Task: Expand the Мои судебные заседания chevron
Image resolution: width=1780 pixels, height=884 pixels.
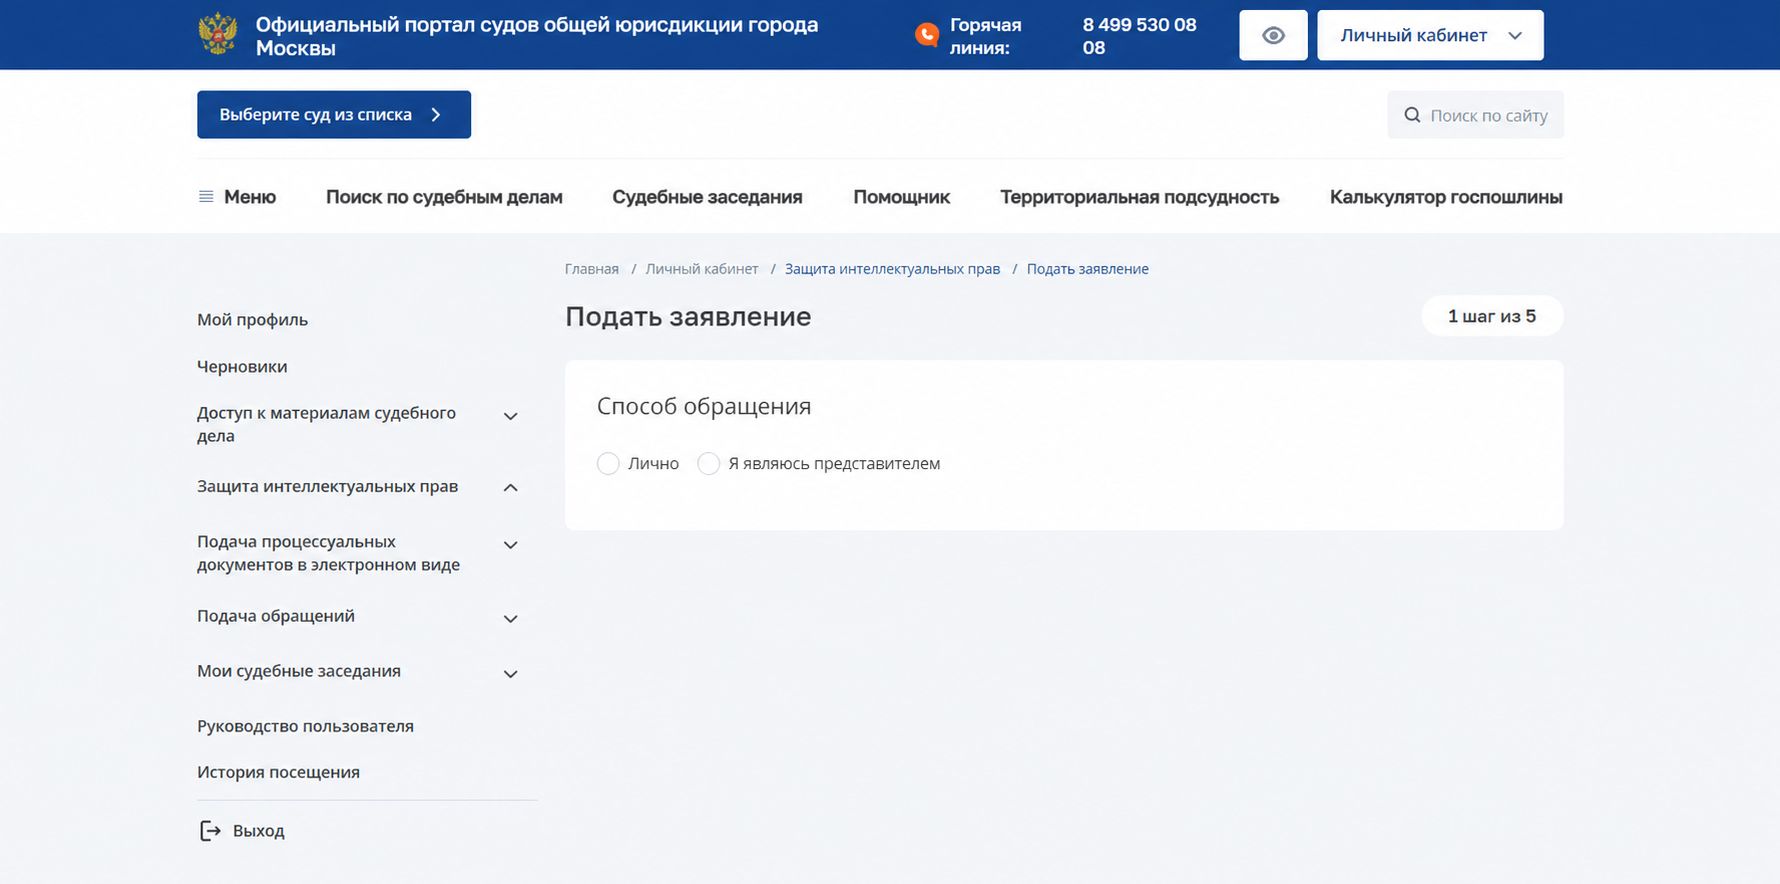Action: [x=510, y=674]
